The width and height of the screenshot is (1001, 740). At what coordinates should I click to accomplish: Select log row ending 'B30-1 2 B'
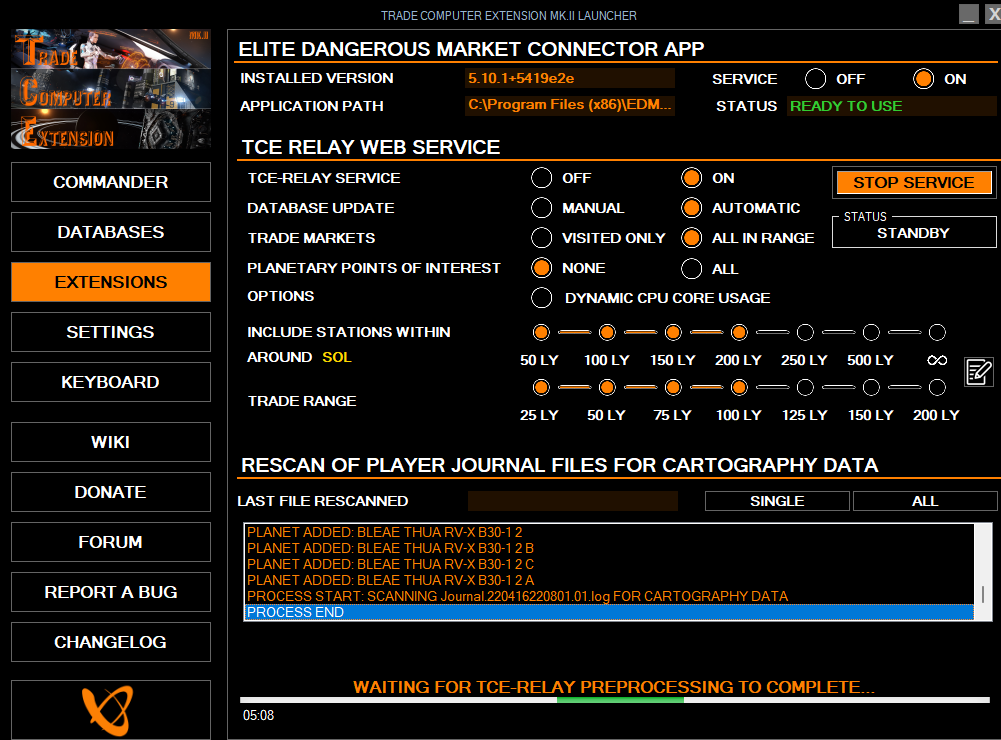(x=610, y=548)
